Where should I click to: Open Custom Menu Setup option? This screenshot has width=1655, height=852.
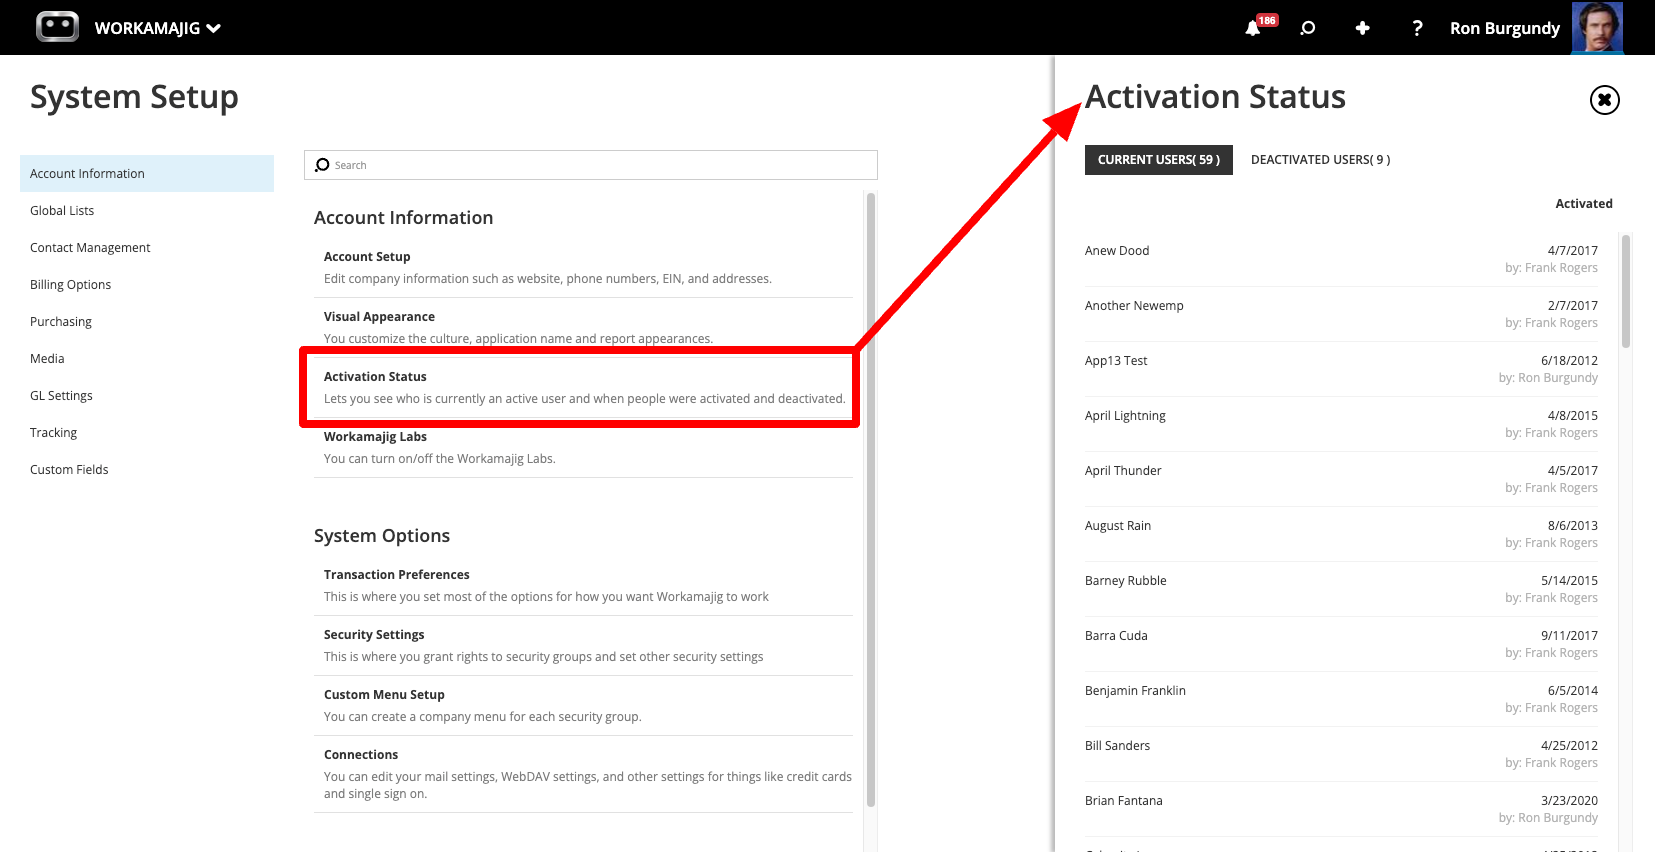click(583, 705)
